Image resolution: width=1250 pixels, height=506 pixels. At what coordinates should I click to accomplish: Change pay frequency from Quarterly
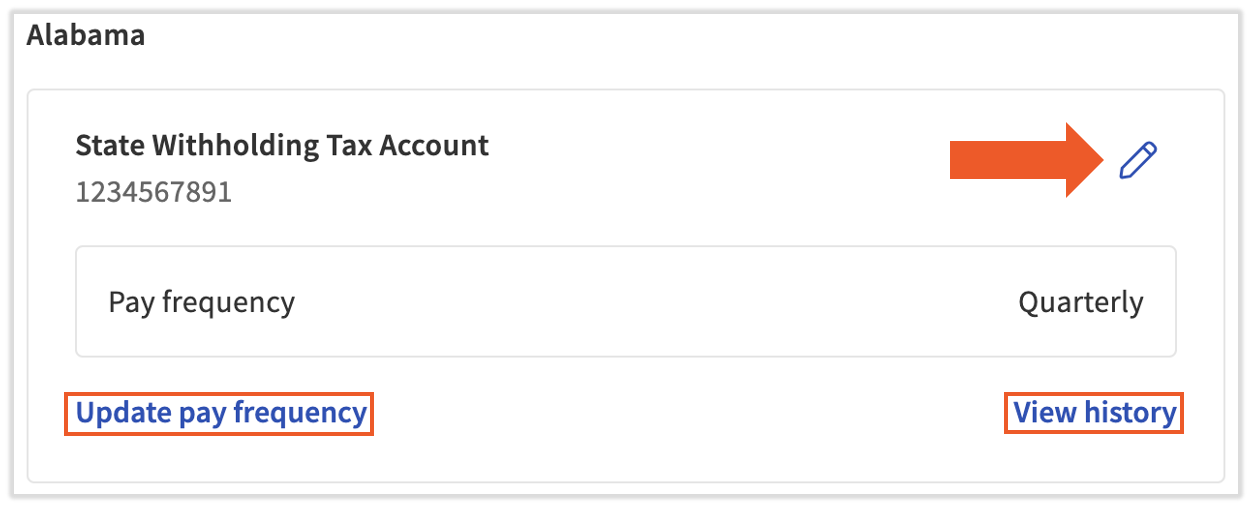click(221, 413)
